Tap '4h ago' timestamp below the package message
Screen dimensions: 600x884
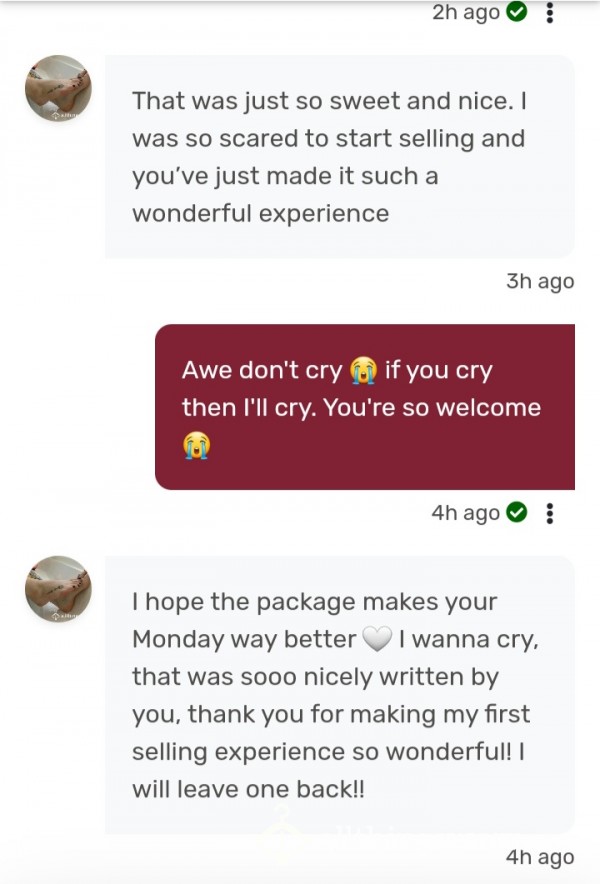click(540, 857)
